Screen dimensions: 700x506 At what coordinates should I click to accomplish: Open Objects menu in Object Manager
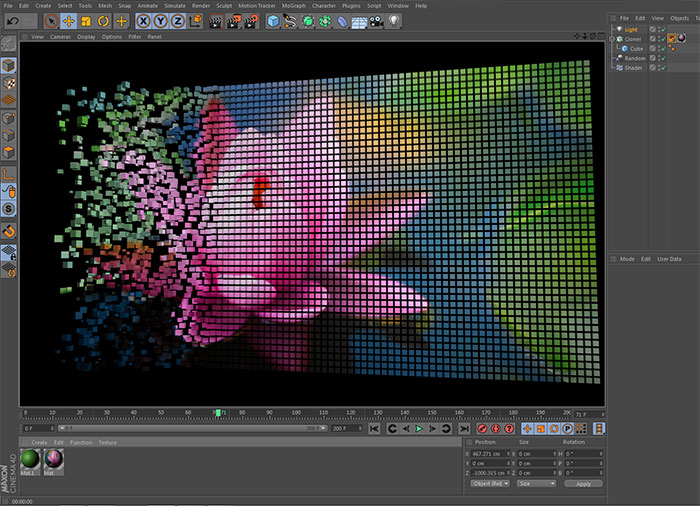pos(679,18)
